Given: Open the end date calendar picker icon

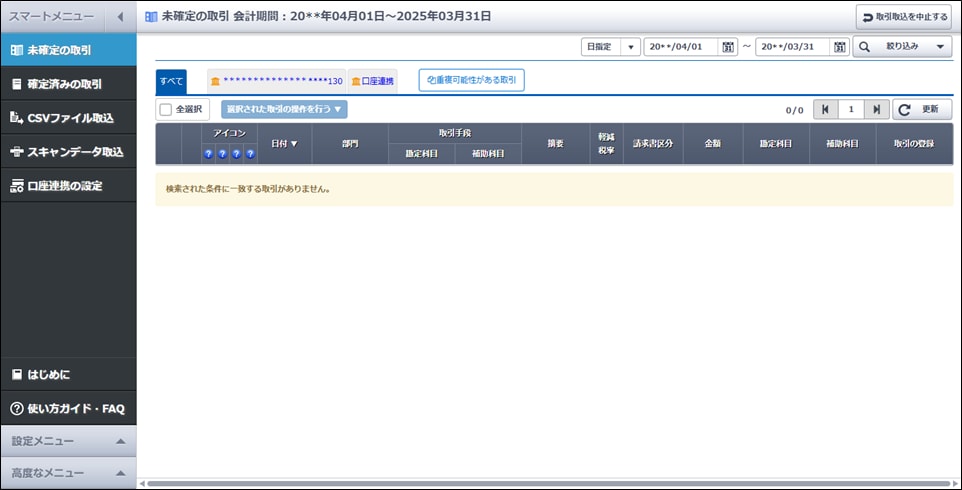Looking at the screenshot, I should click(839, 47).
